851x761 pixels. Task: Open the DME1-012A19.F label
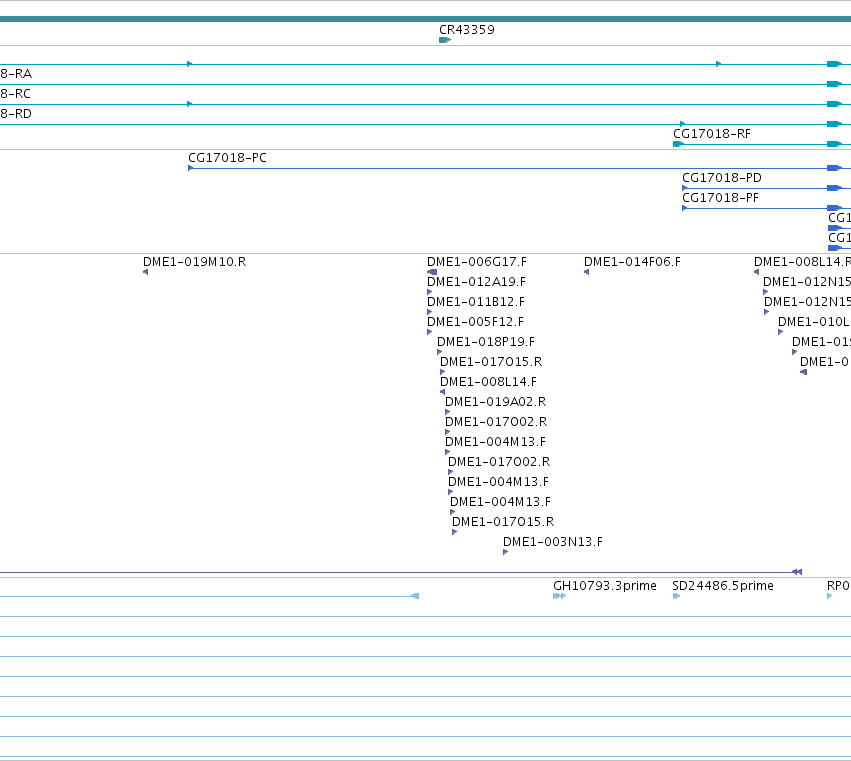click(x=476, y=282)
